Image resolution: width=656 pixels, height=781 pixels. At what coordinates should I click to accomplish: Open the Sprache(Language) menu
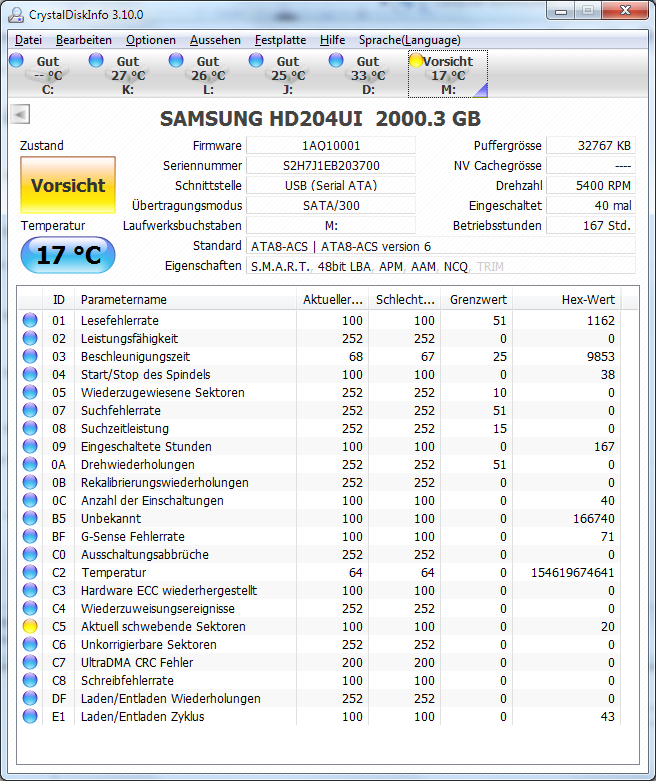point(409,40)
